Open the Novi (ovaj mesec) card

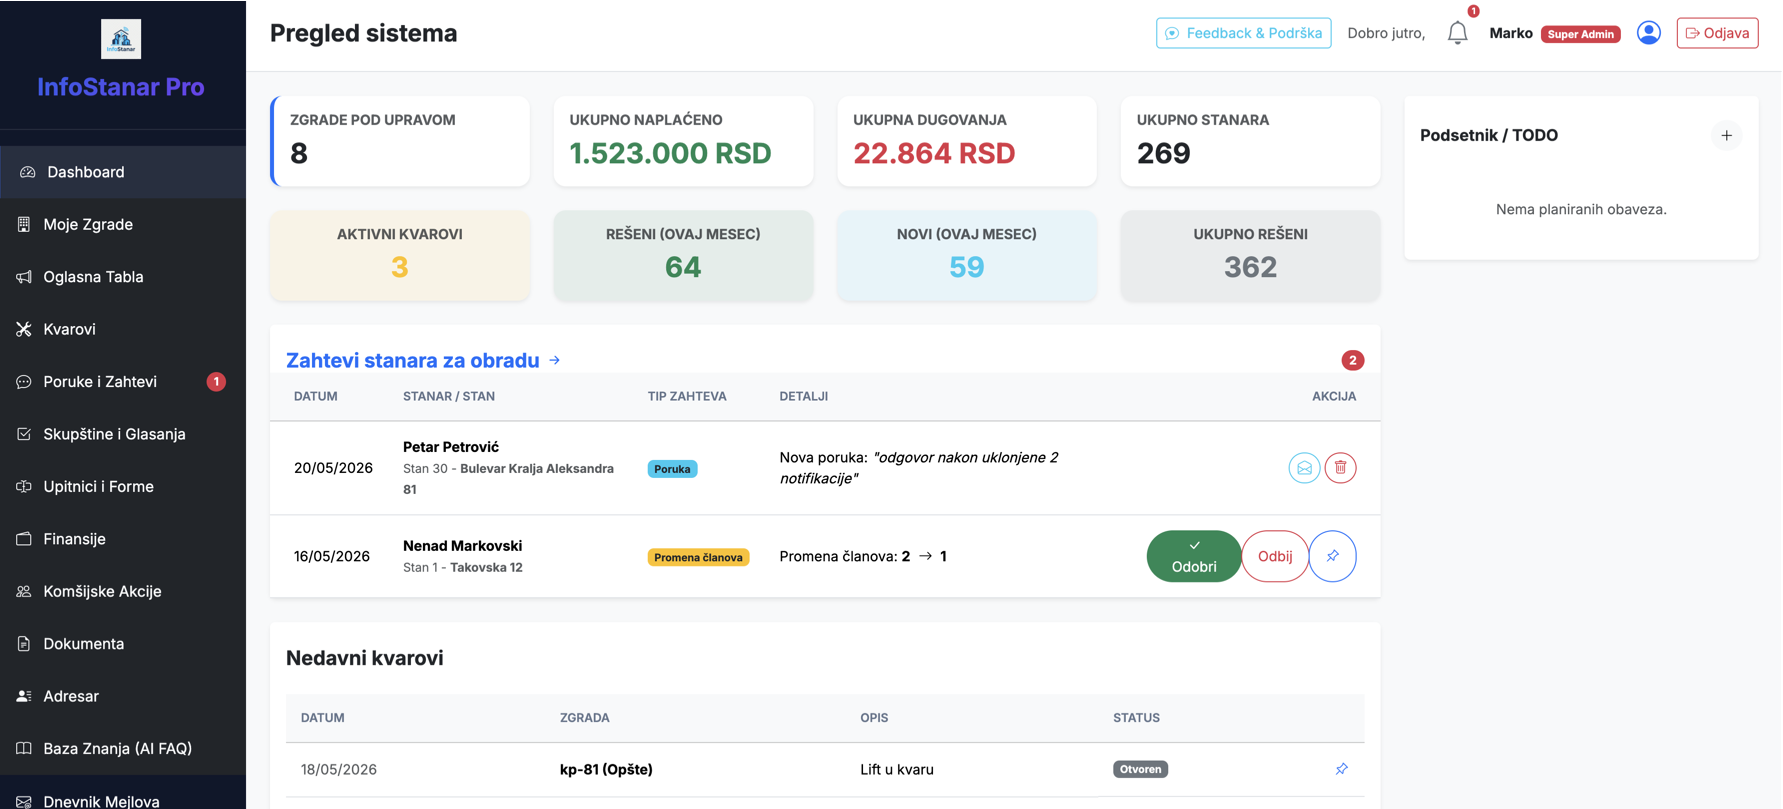tap(967, 254)
